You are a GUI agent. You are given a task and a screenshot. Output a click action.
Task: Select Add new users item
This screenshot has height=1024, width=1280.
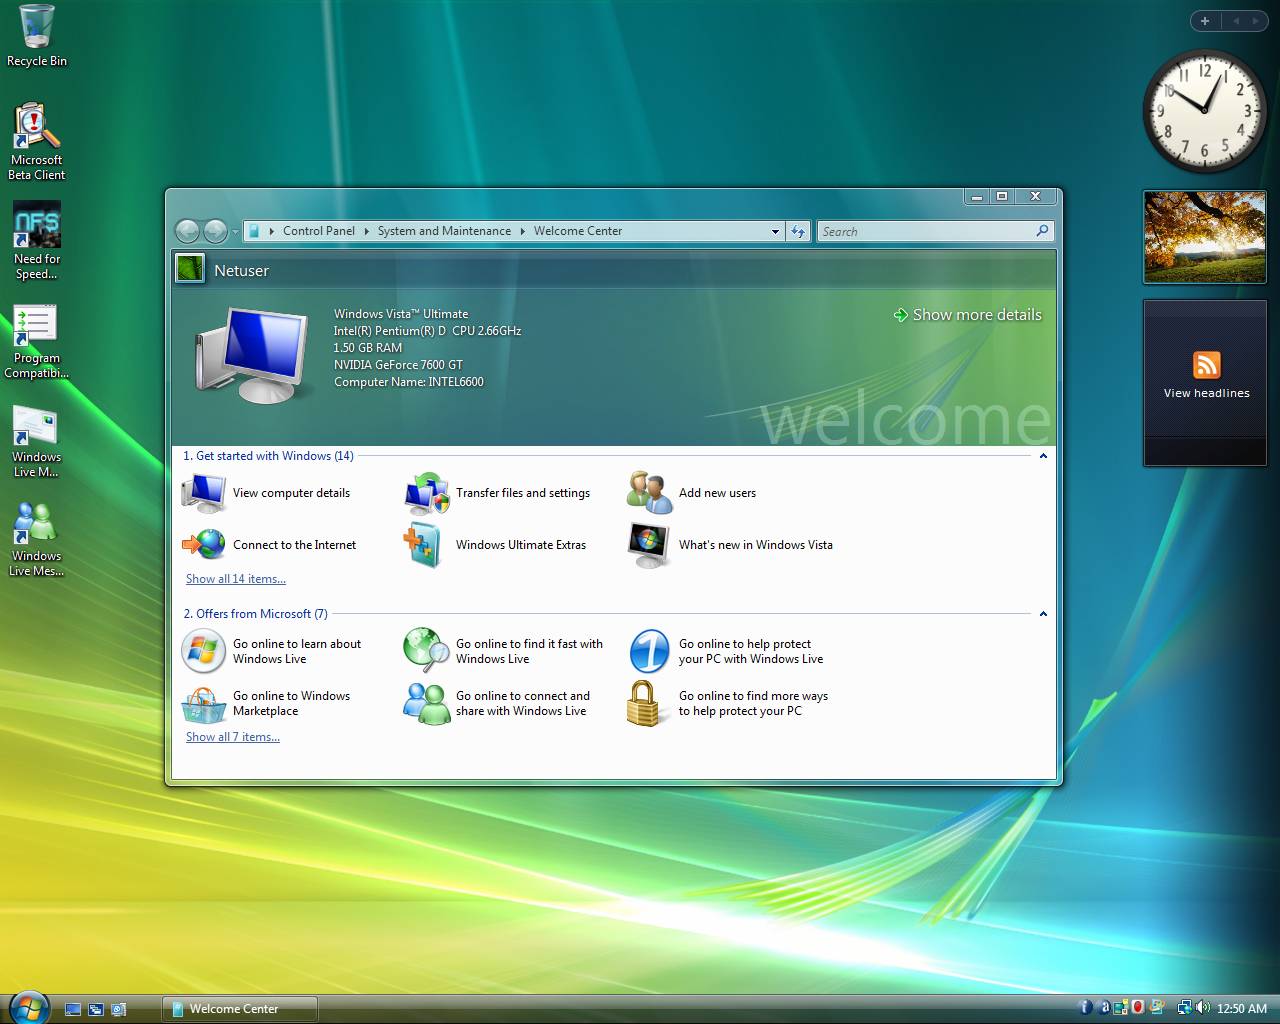coord(691,493)
